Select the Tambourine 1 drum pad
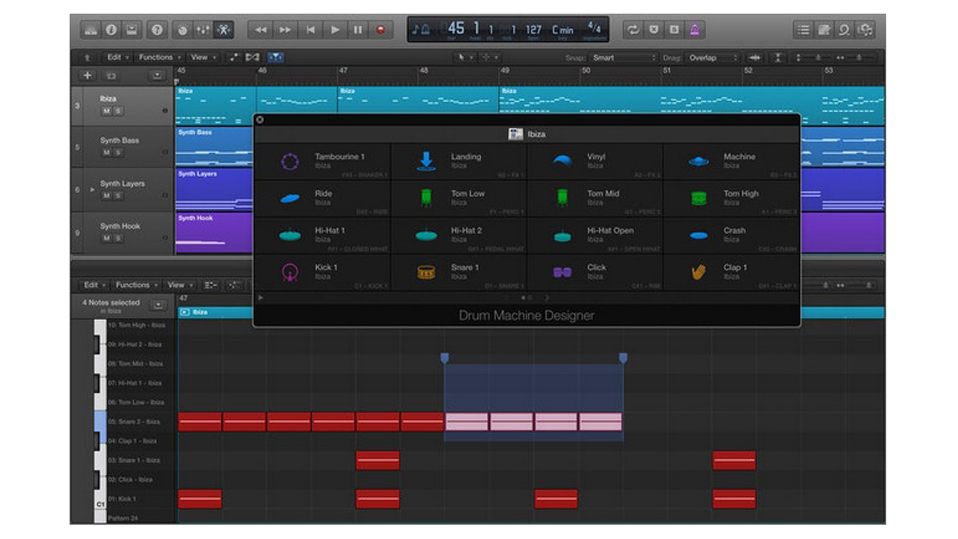The height and width of the screenshot is (539, 958). [322, 161]
